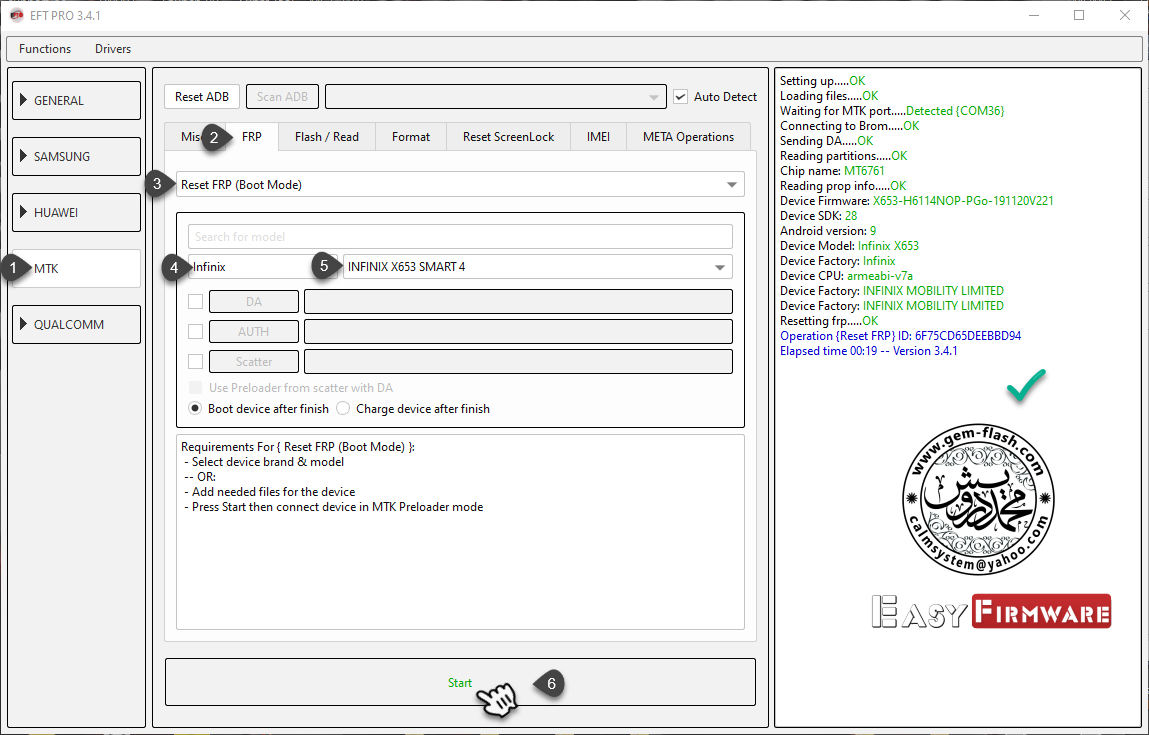Switch to the Format tab
1149x735 pixels.
coord(411,137)
